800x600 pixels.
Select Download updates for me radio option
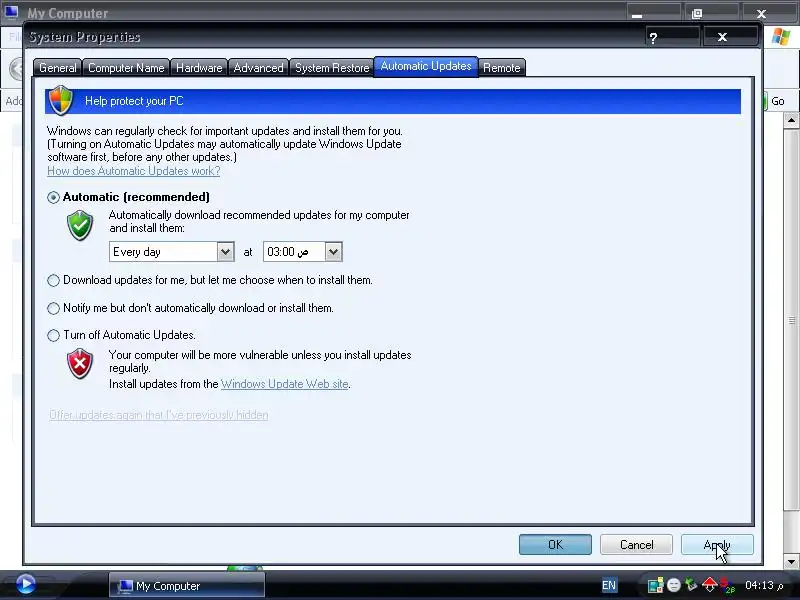click(53, 280)
